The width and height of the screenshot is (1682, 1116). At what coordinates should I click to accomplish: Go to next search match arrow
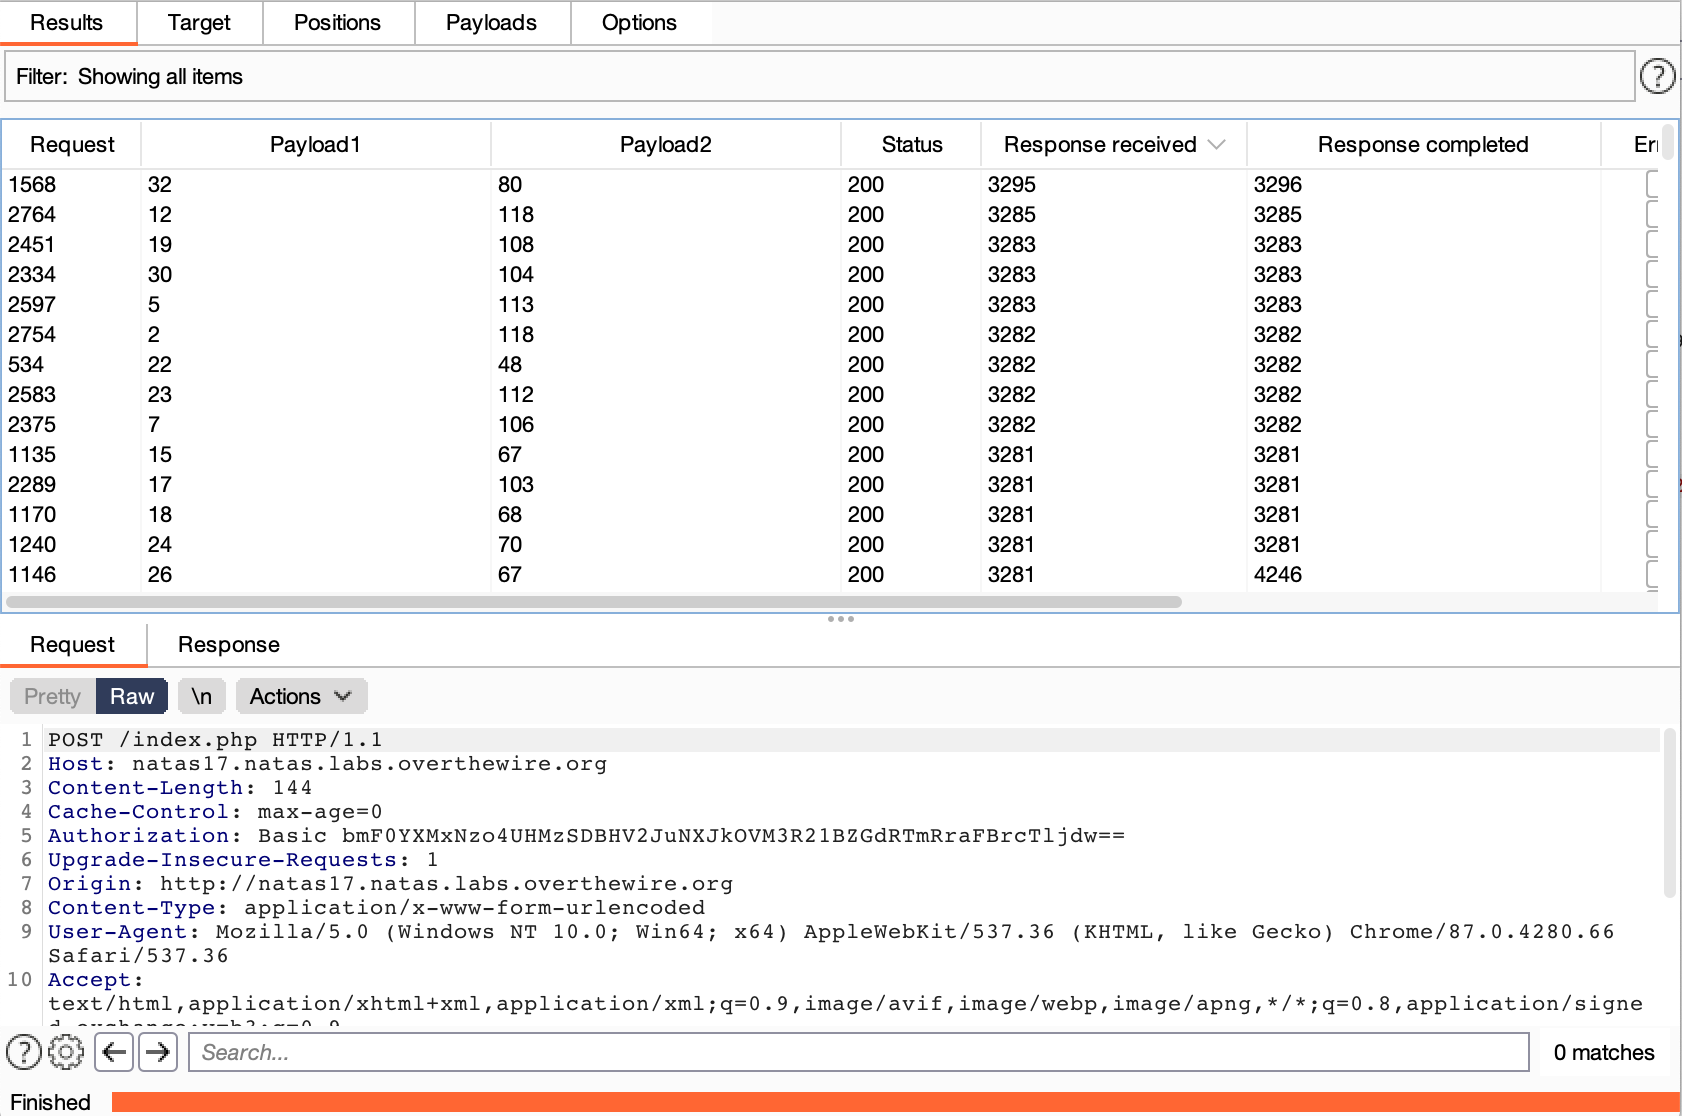click(x=158, y=1052)
